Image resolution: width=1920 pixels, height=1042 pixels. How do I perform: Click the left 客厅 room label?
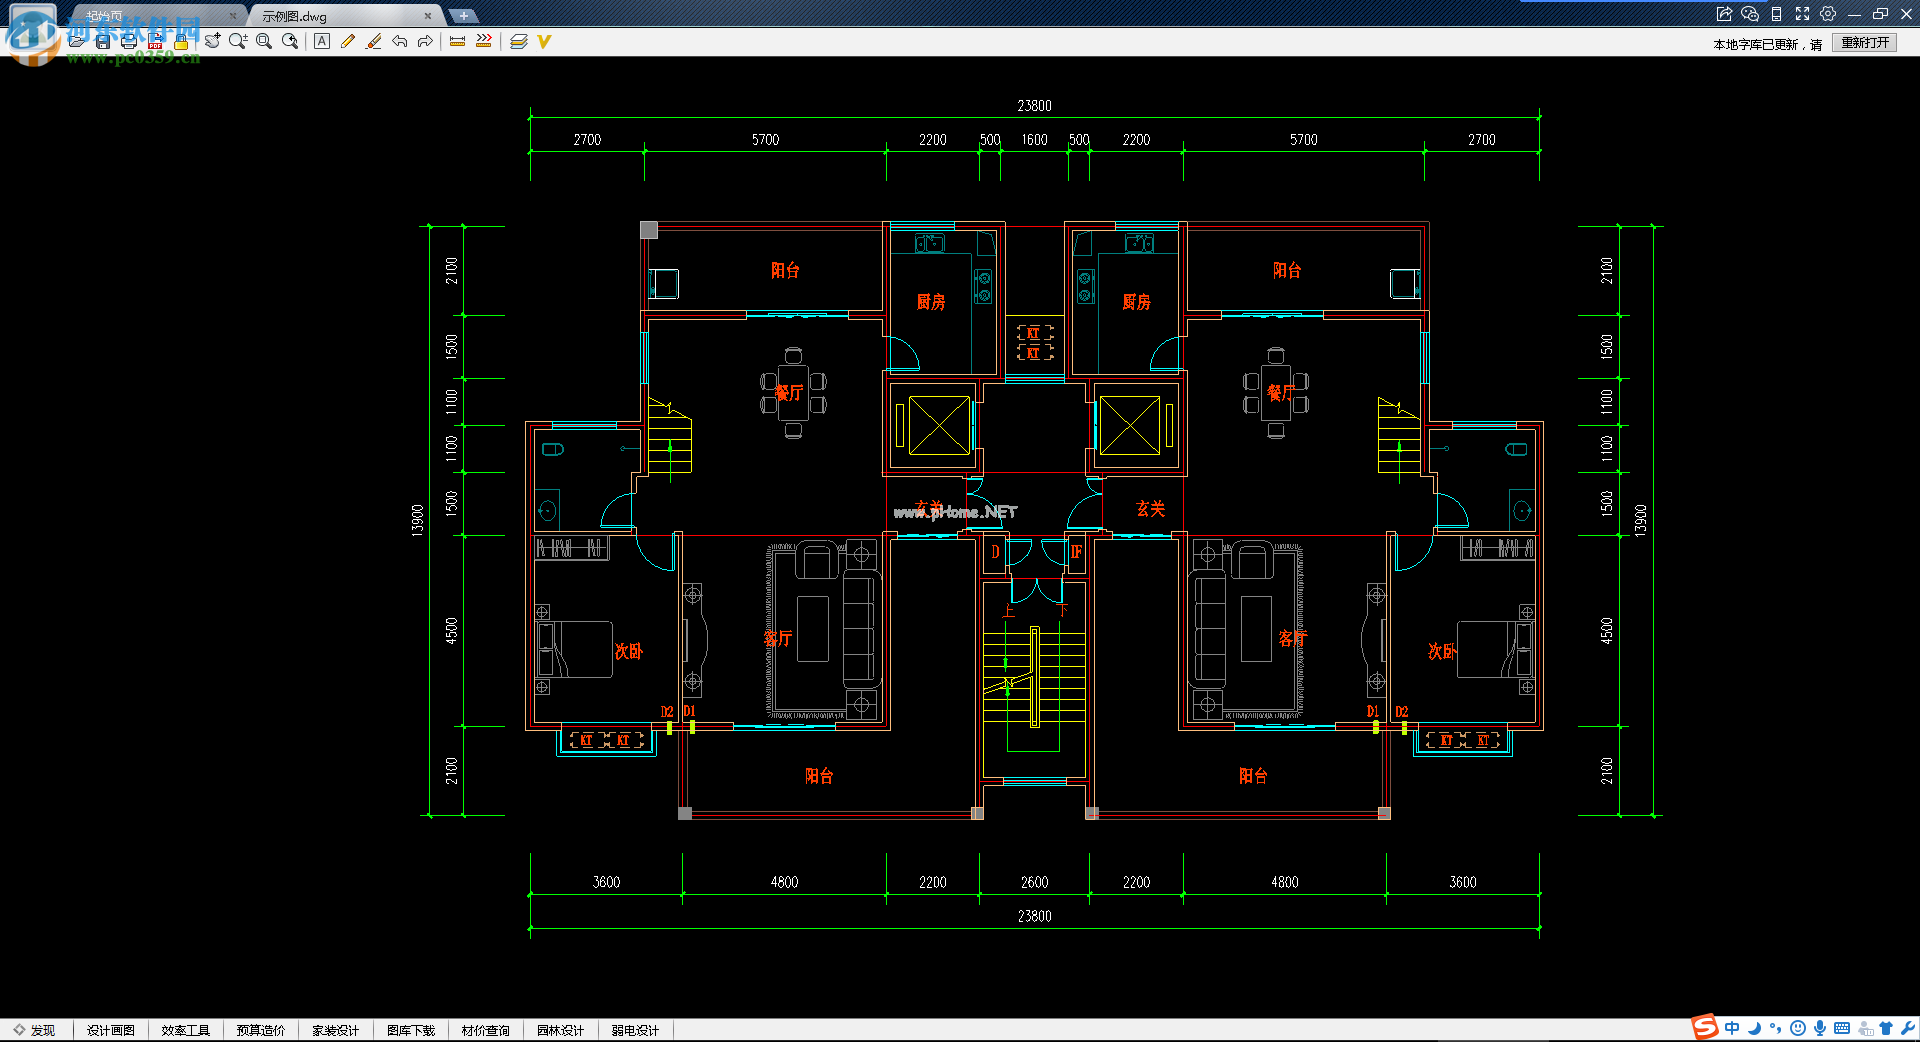(778, 638)
